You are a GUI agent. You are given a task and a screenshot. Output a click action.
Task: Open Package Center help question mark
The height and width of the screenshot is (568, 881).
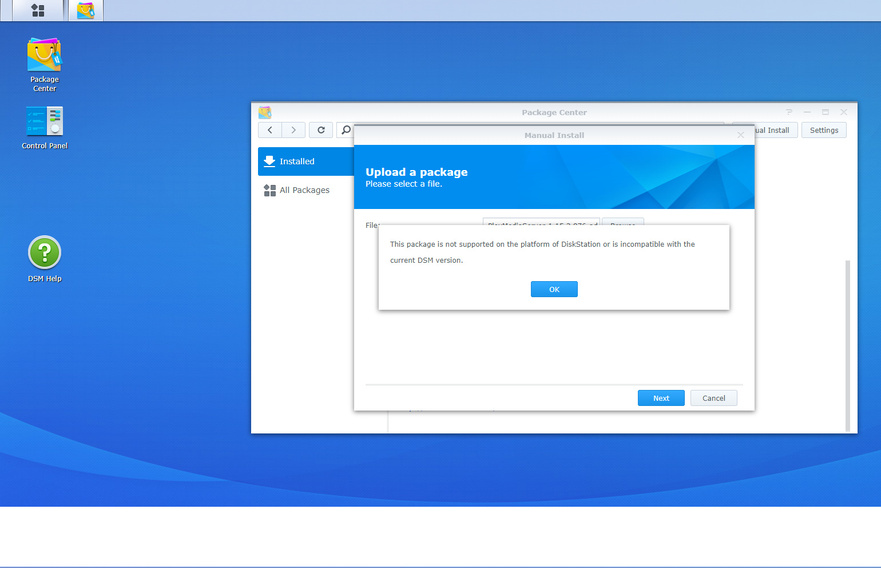click(x=789, y=112)
